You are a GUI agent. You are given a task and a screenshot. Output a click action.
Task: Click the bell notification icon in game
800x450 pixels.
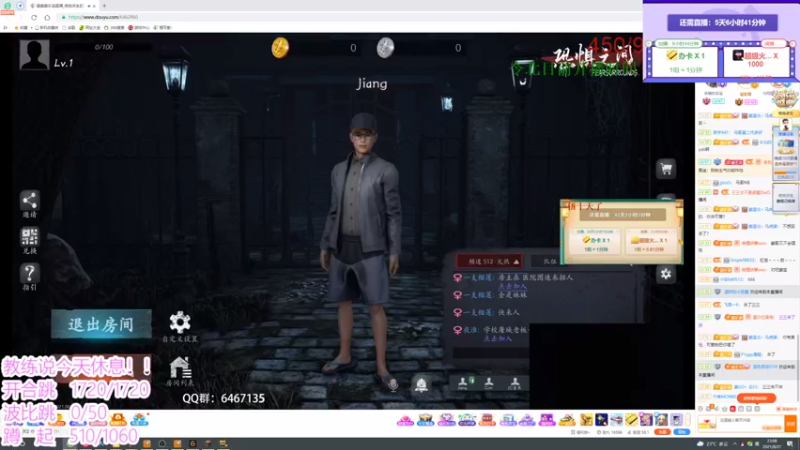[x=421, y=385]
